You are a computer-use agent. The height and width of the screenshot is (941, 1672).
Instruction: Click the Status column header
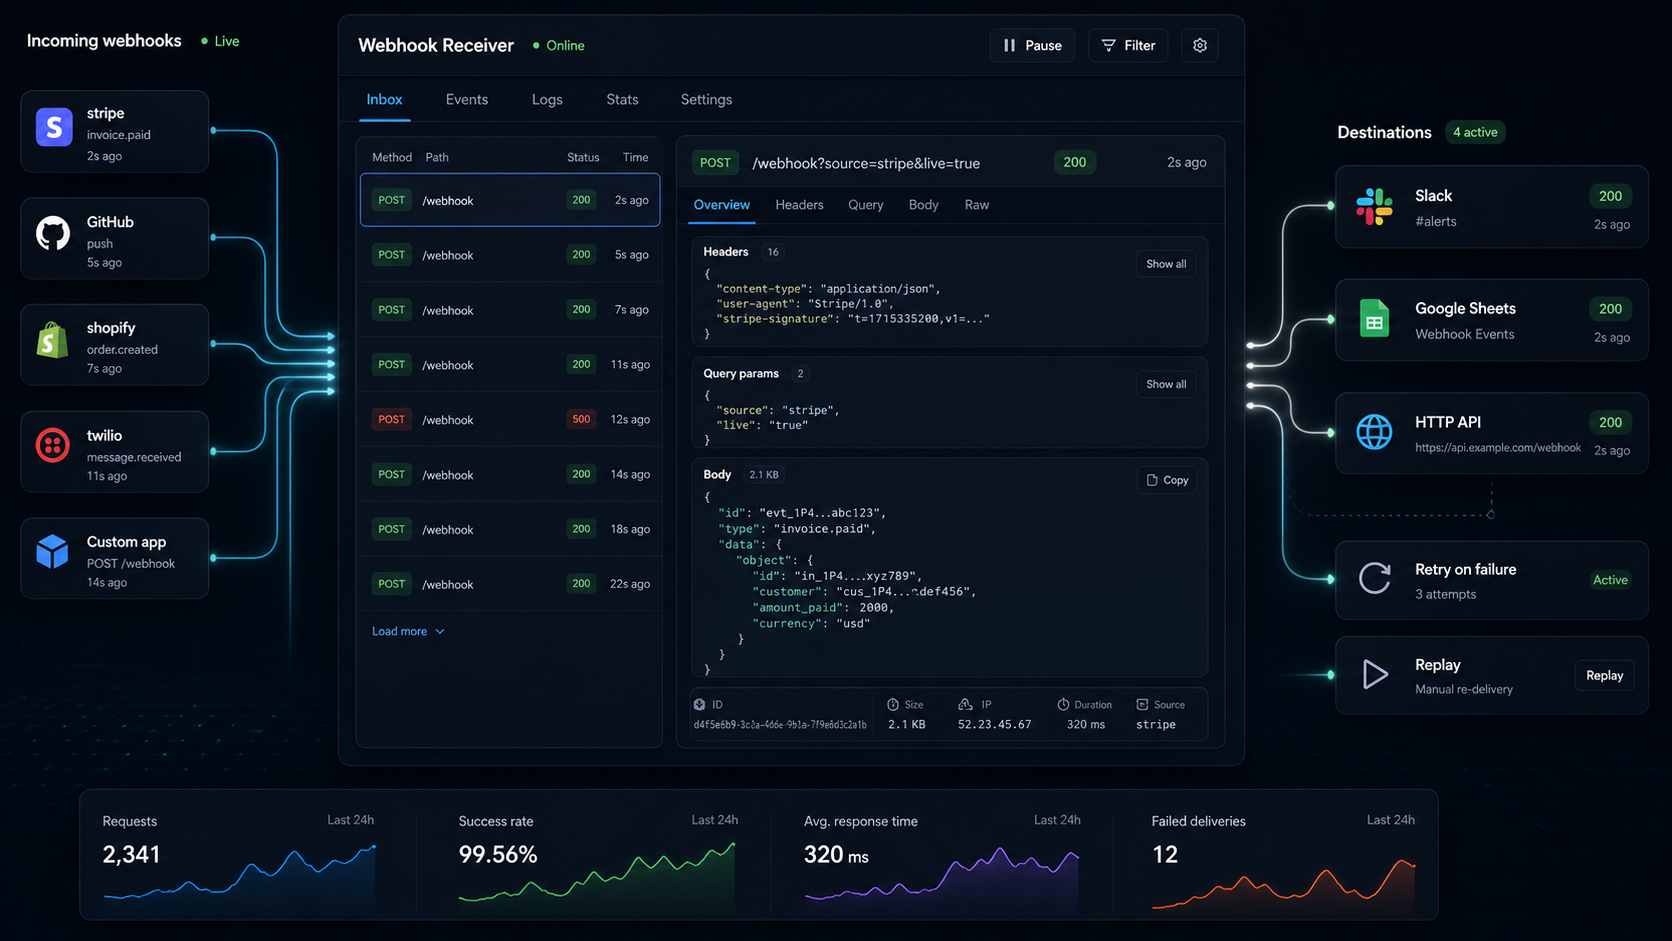583,157
